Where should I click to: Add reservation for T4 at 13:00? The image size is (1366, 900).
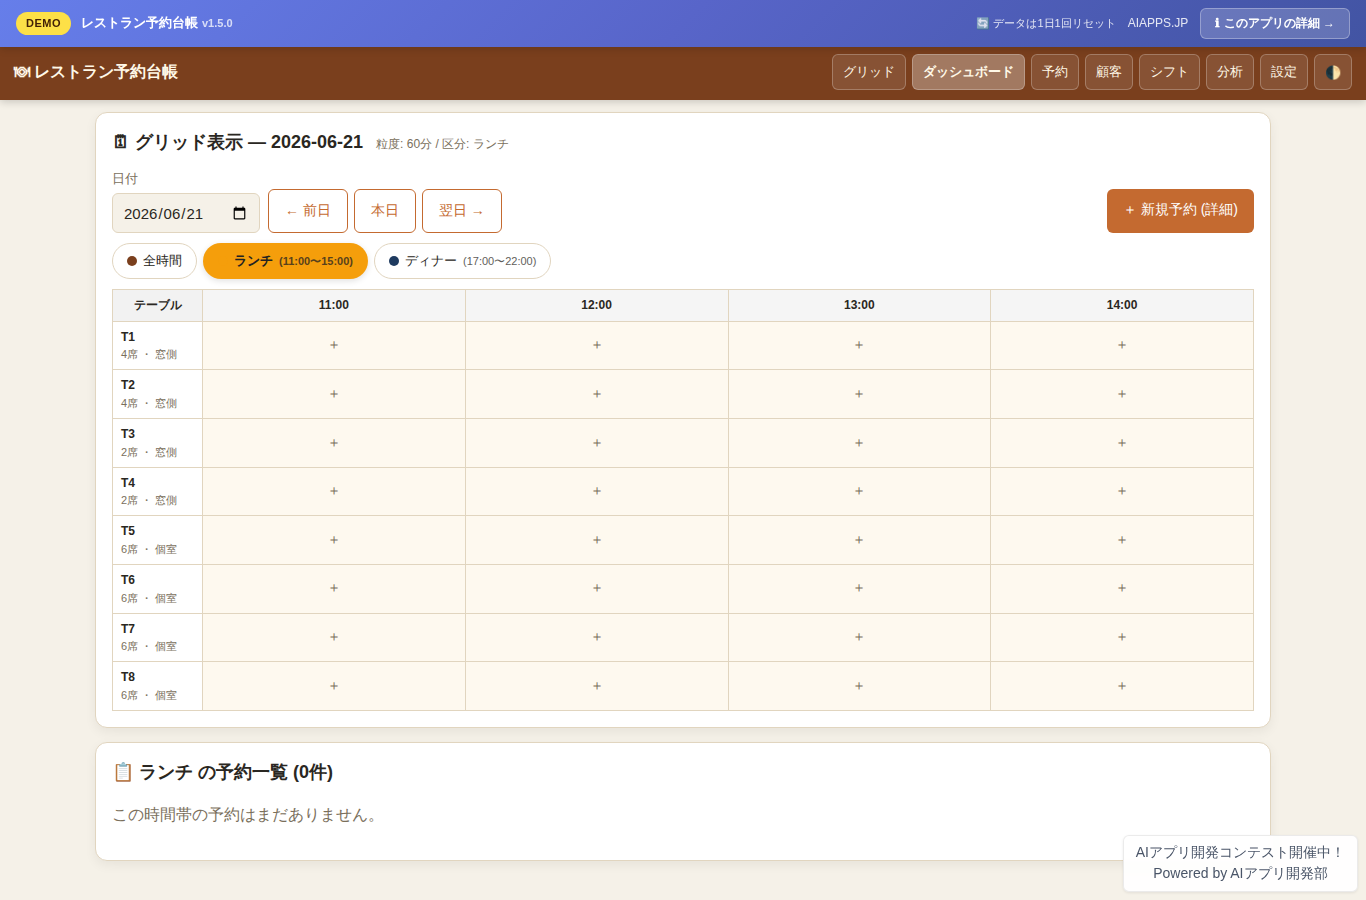point(859,491)
